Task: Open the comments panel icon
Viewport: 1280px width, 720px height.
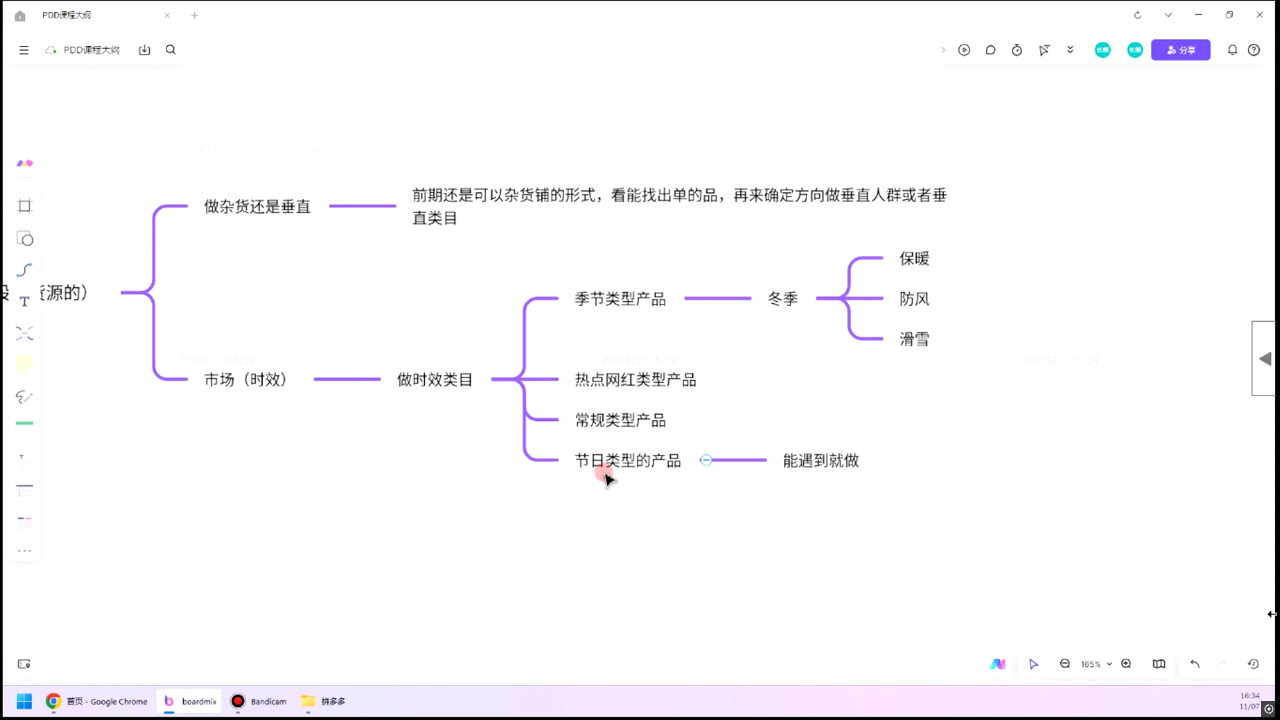Action: [990, 50]
